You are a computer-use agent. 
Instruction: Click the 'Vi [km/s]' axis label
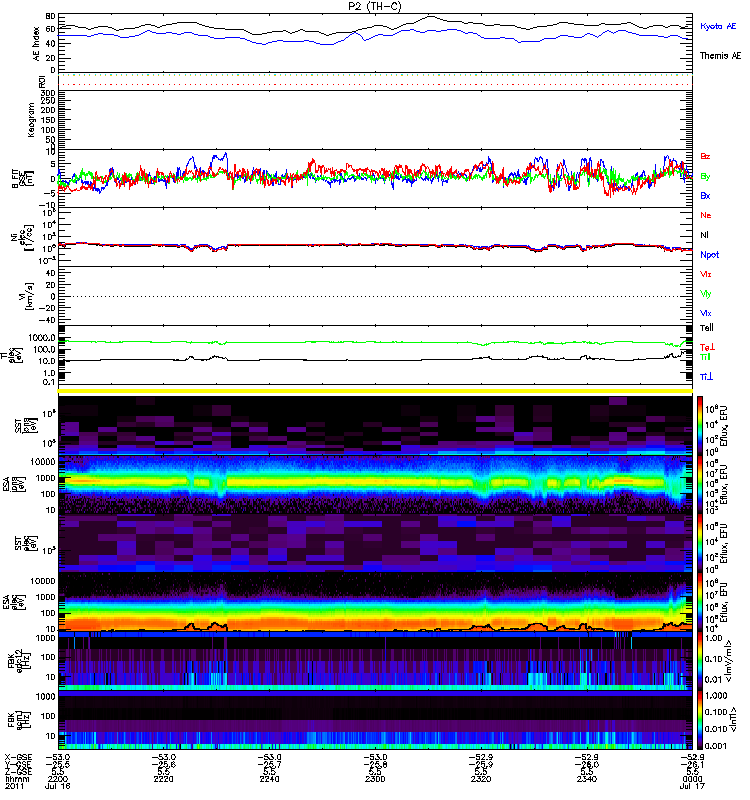26,296
